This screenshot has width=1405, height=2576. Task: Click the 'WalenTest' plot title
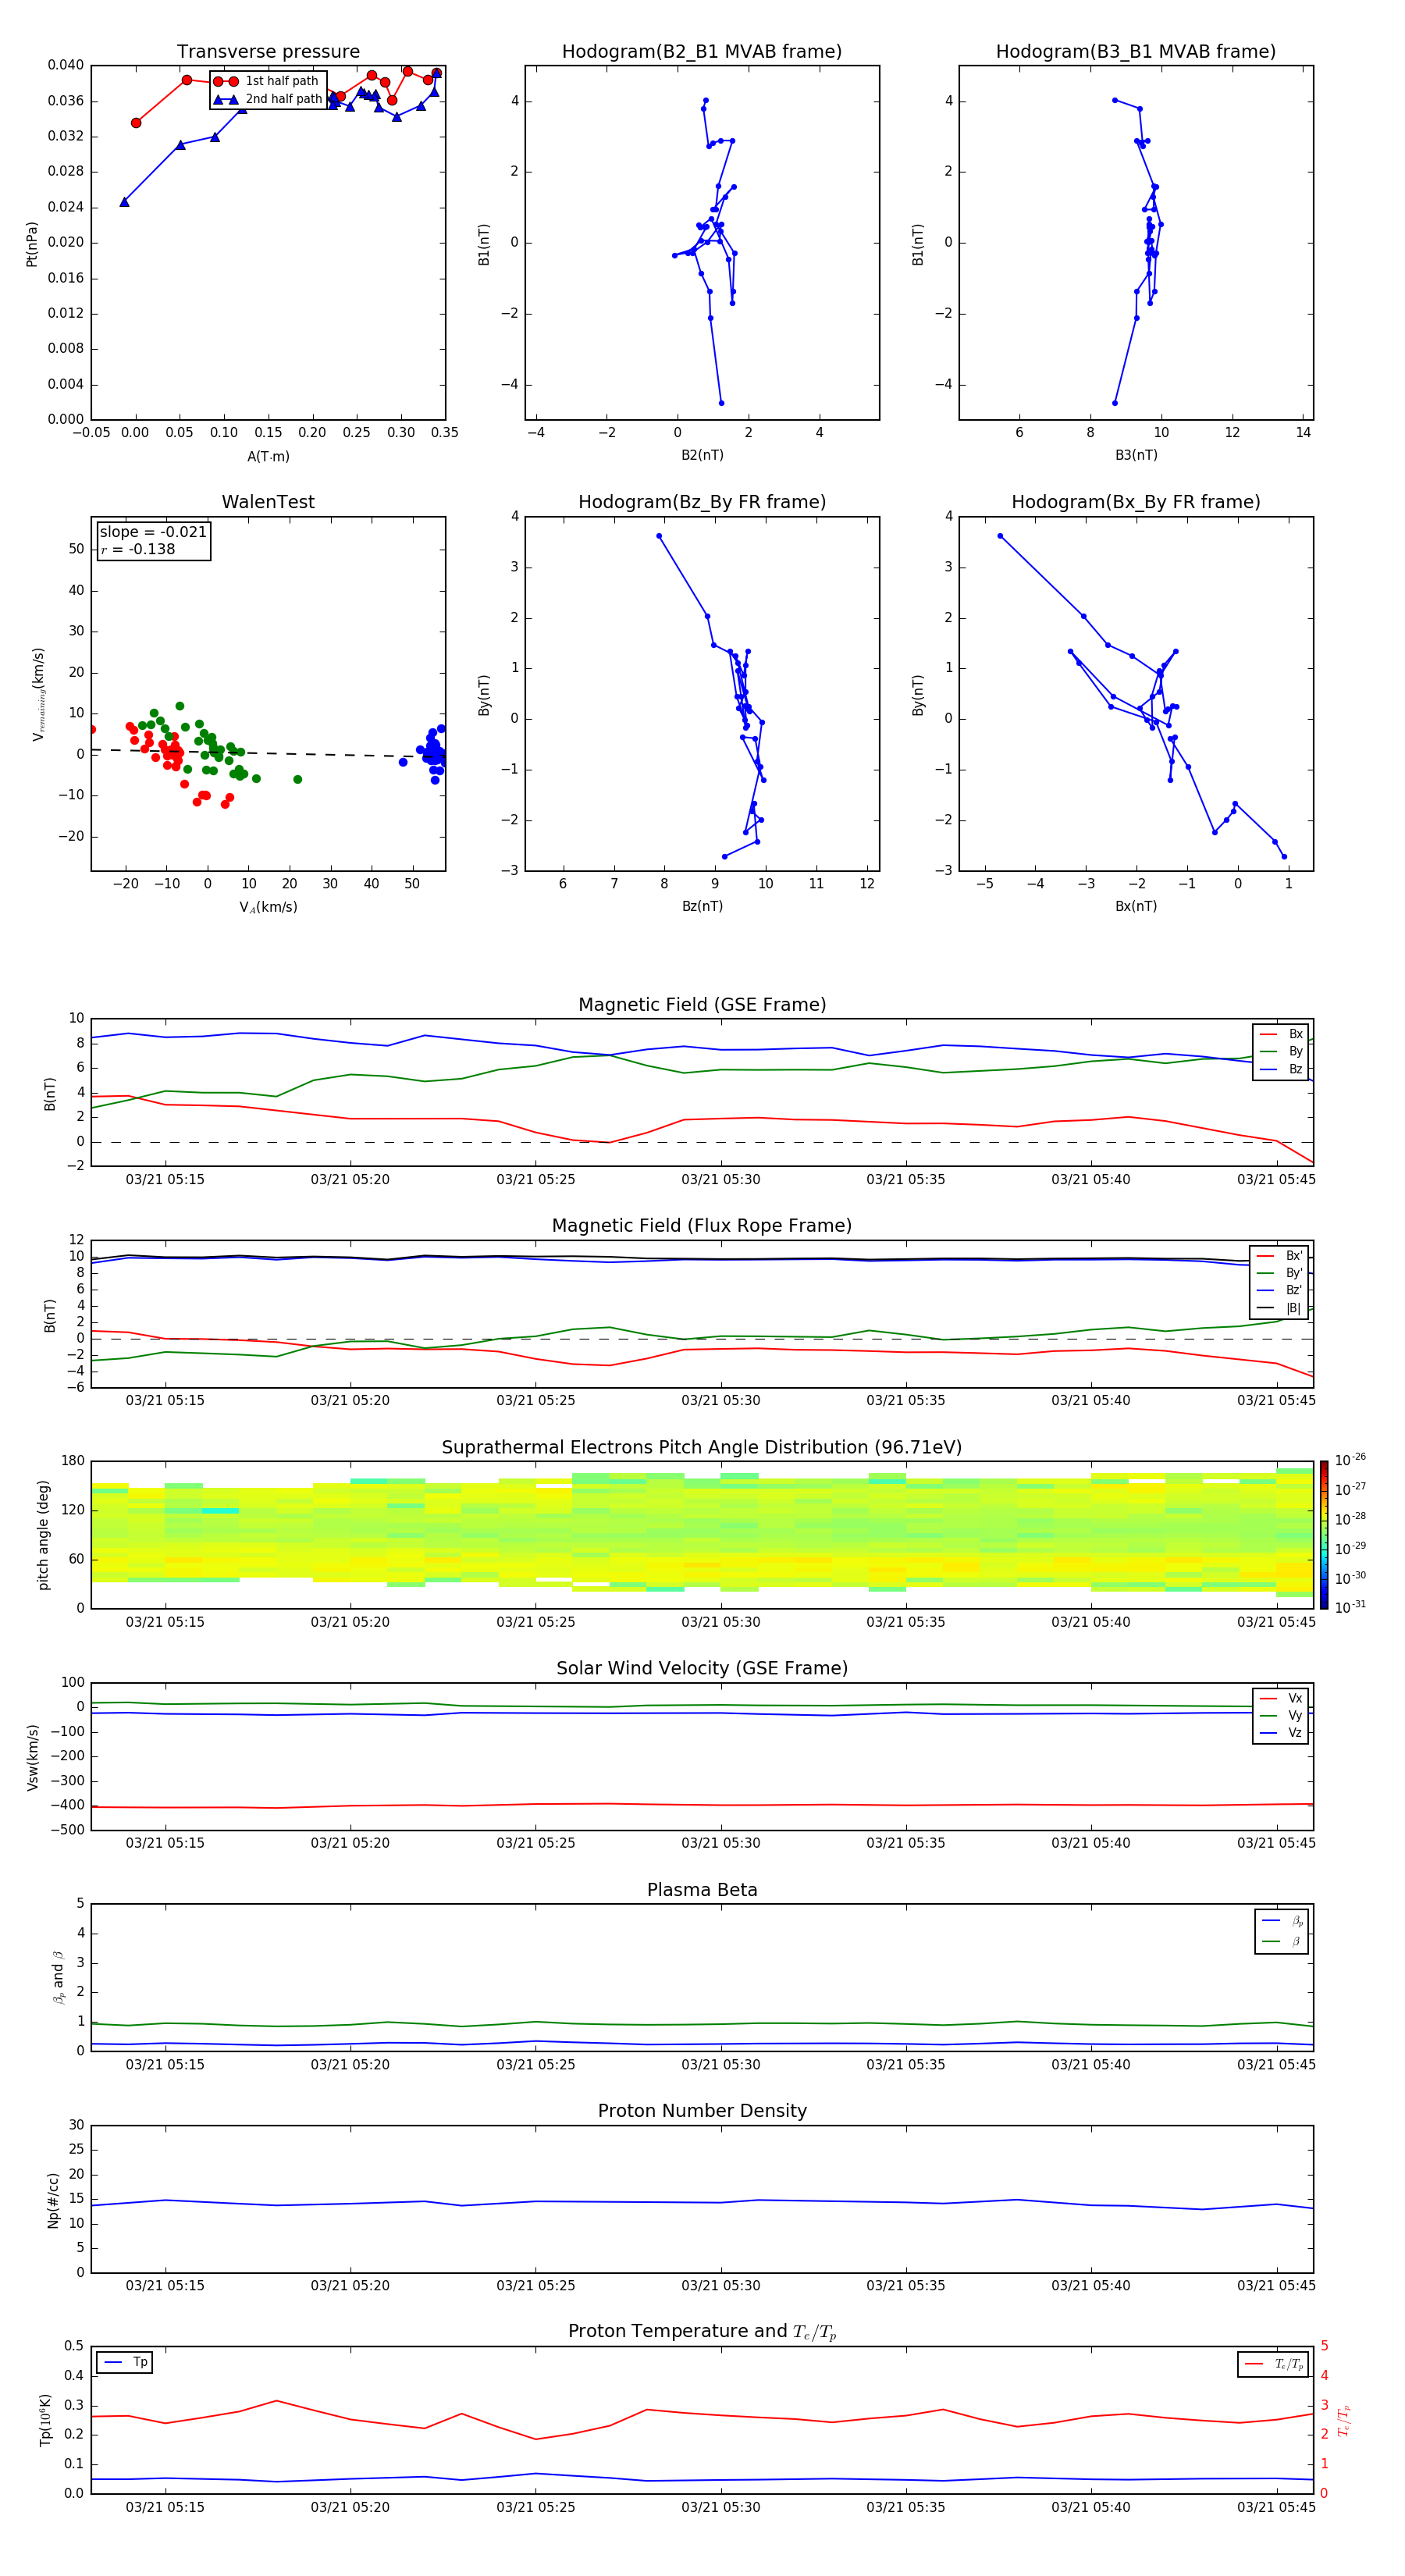[268, 502]
